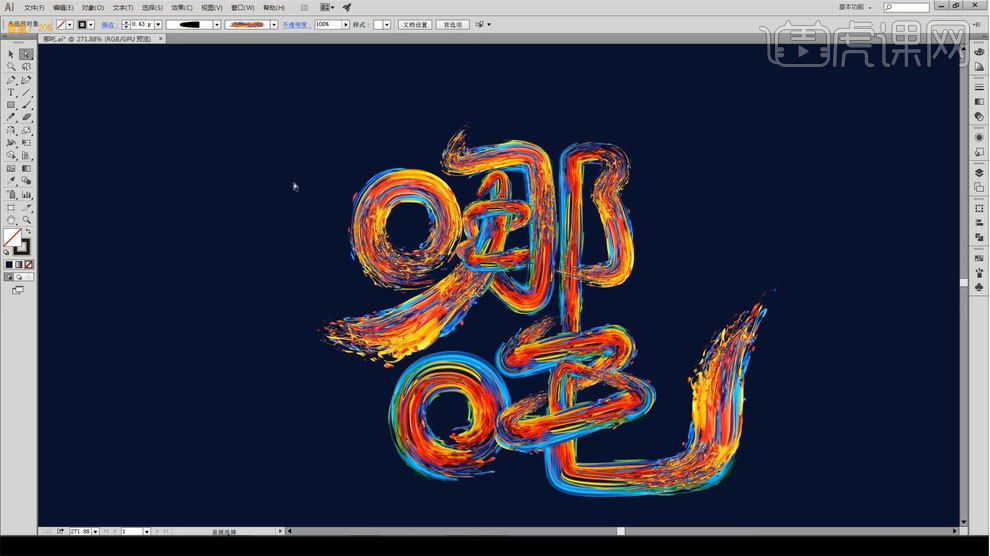The image size is (990, 556).
Task: Open stroke color dropdown in control bar
Action: [x=91, y=25]
